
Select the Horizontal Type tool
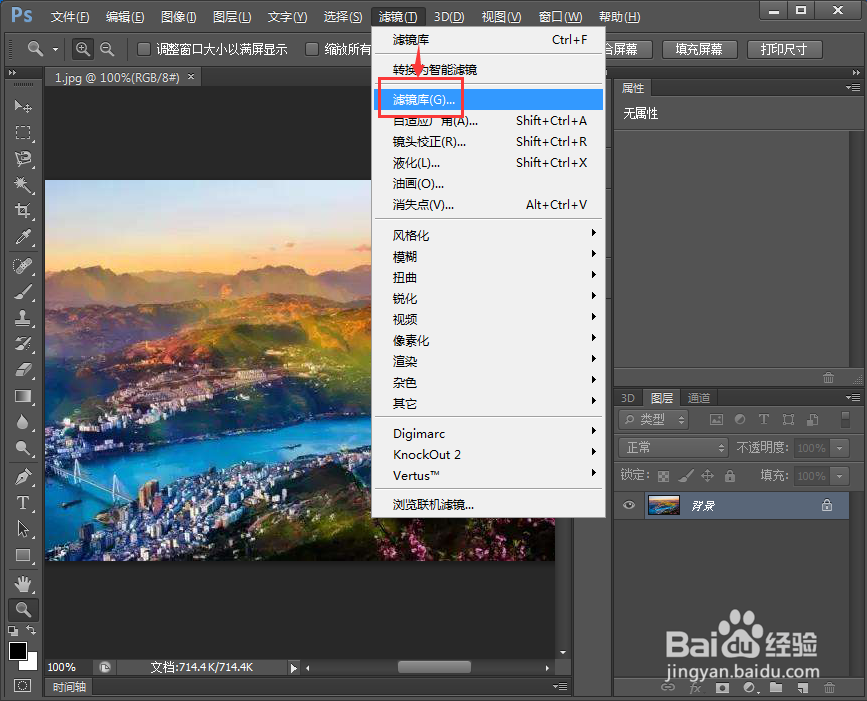[x=23, y=503]
